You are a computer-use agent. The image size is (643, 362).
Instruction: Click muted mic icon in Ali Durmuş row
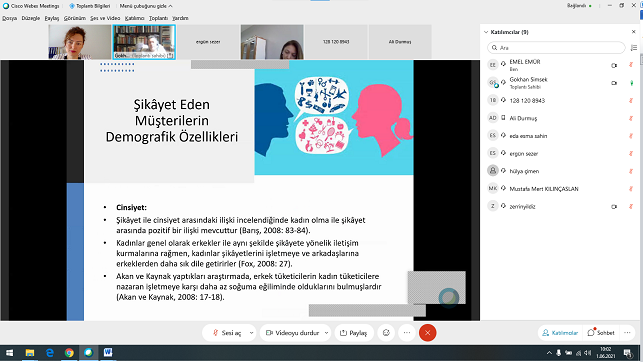[631, 118]
